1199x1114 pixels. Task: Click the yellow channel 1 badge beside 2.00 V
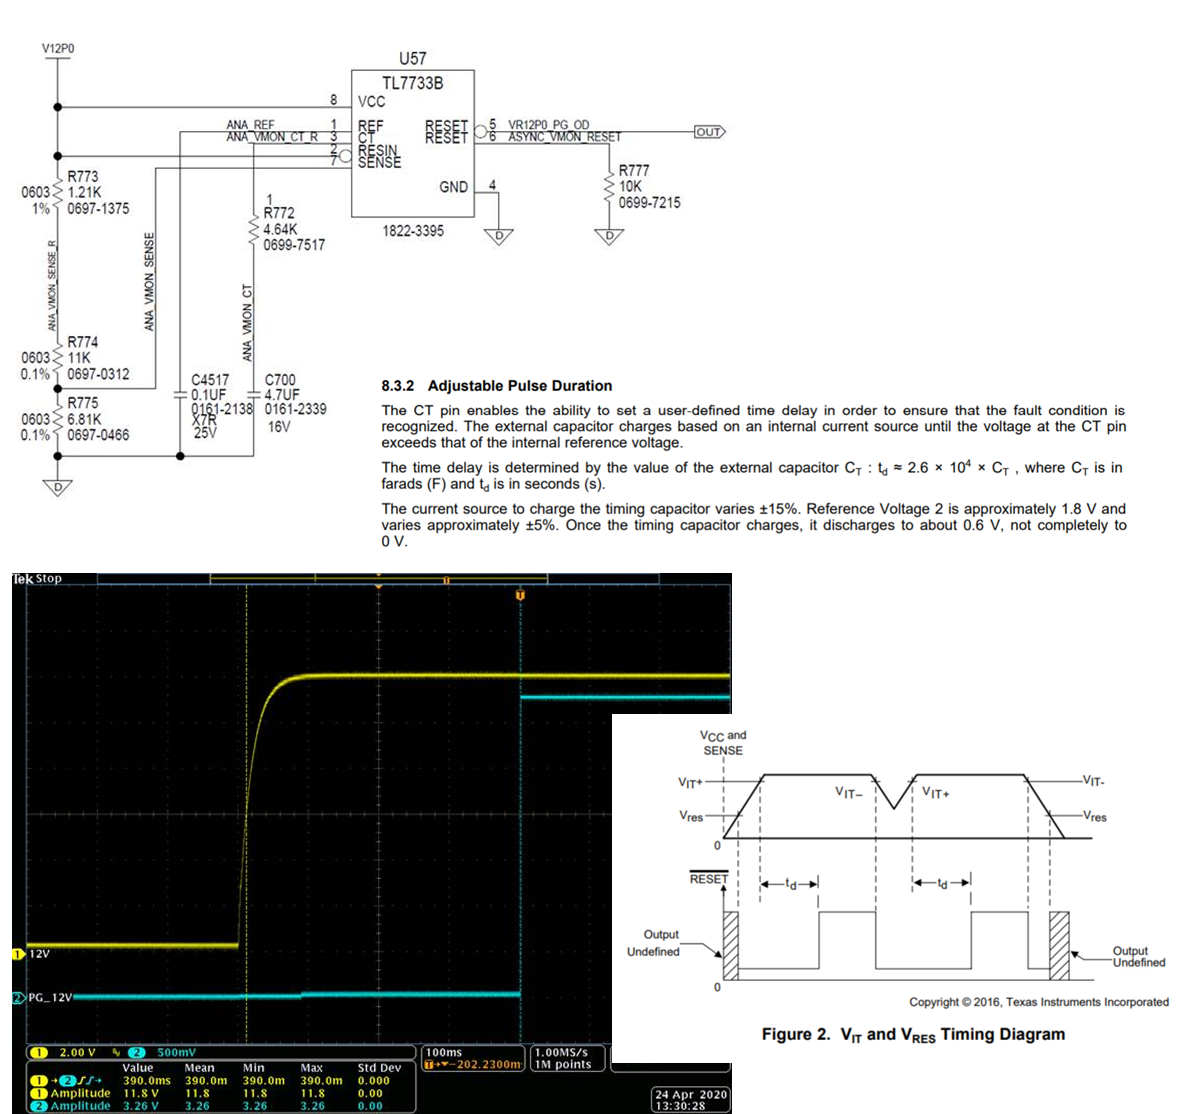[39, 1052]
